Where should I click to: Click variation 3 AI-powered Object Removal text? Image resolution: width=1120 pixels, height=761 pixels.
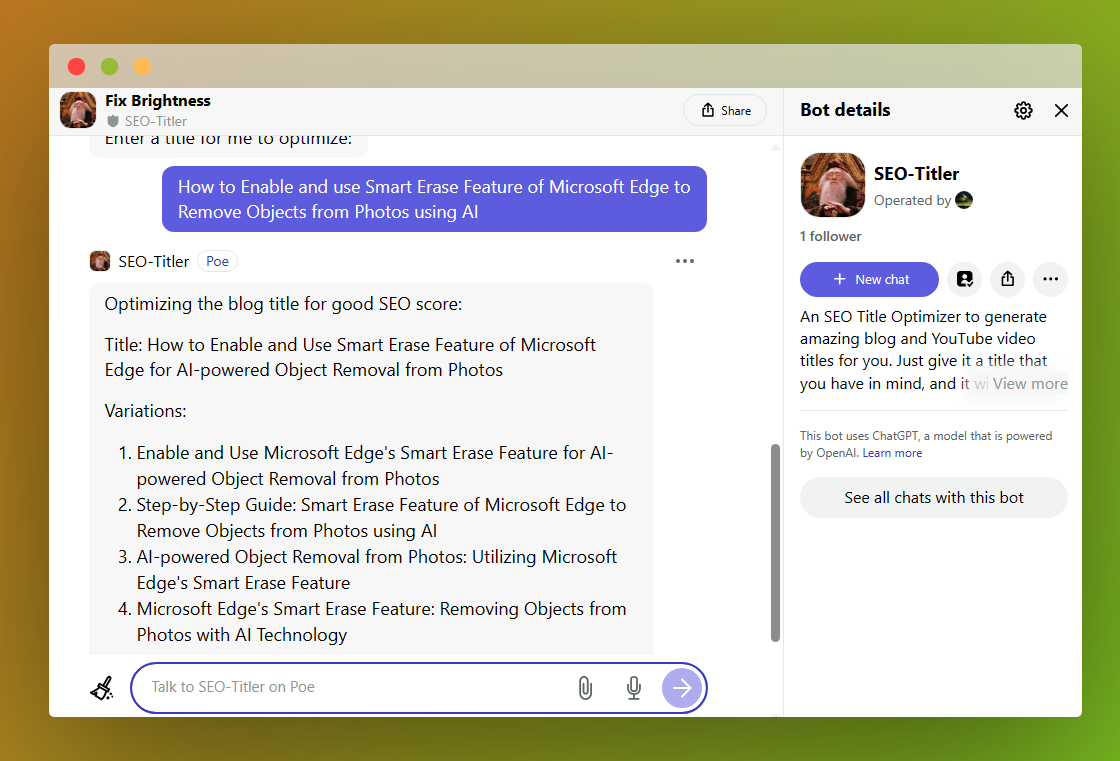(x=376, y=569)
